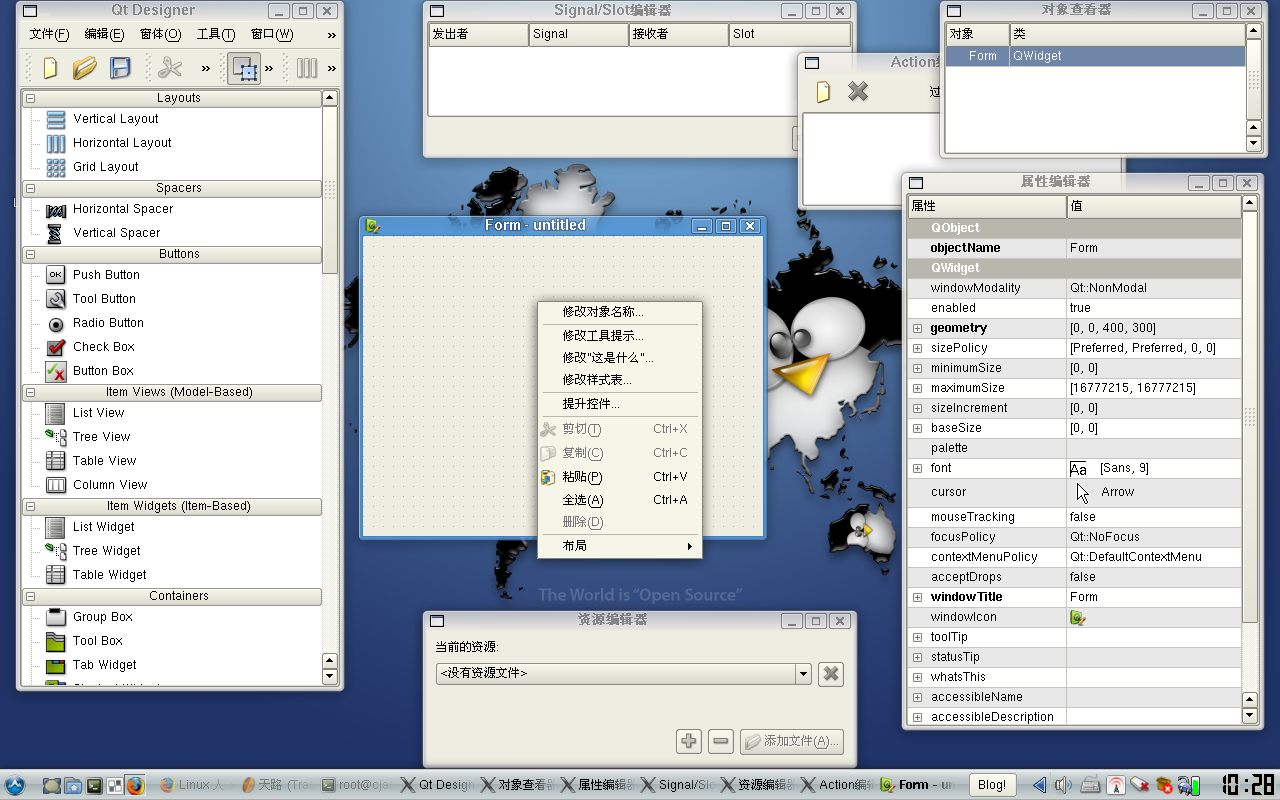Select the Vertical Layout widget icon
This screenshot has width=1280, height=800.
coord(56,119)
